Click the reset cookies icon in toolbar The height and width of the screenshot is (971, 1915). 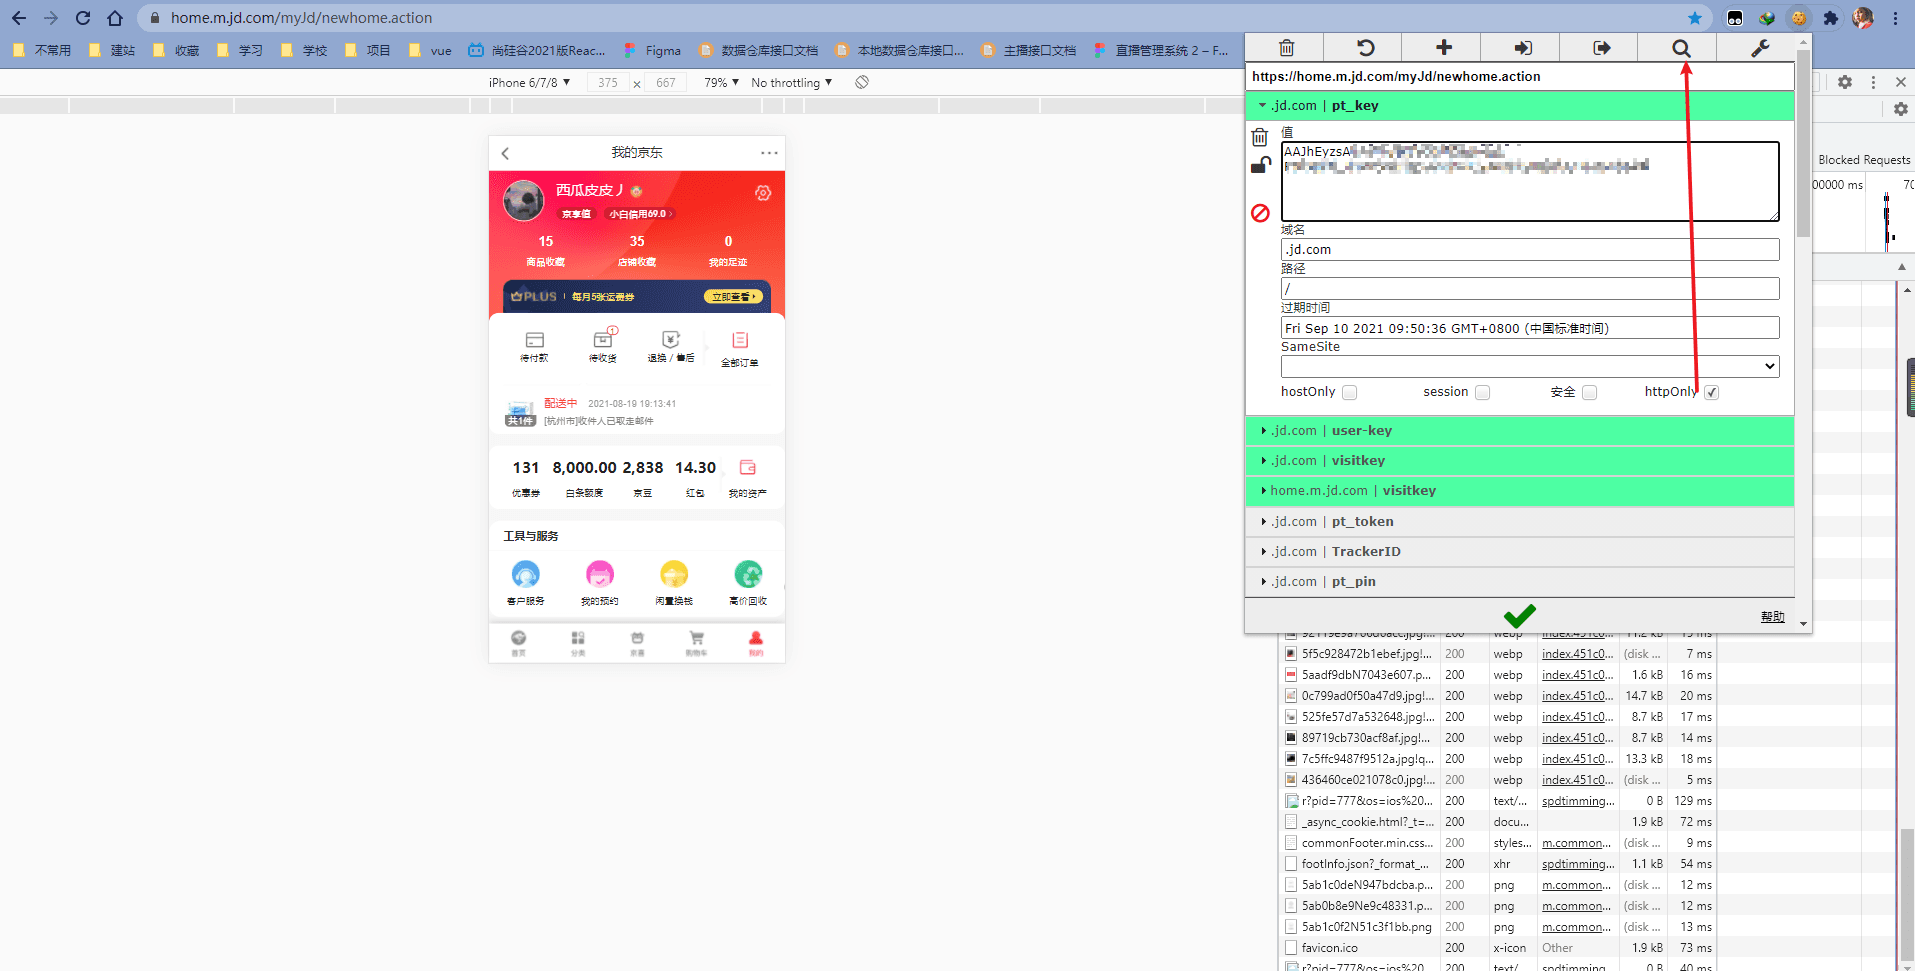point(1365,48)
